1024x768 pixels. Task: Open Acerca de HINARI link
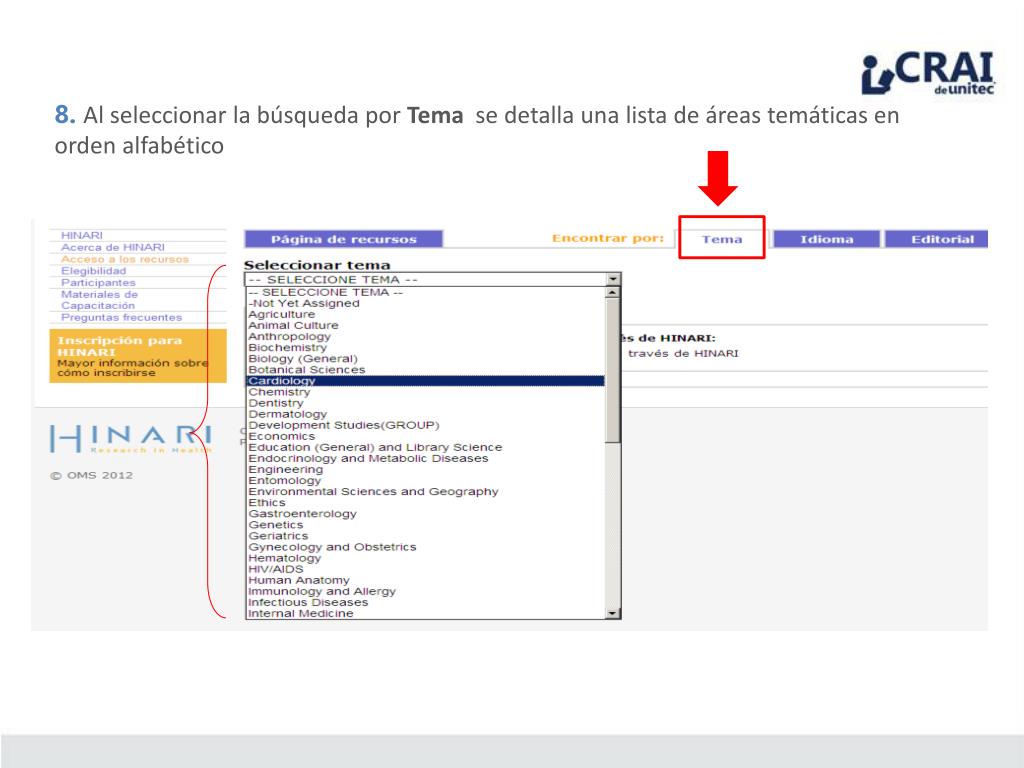[x=113, y=247]
